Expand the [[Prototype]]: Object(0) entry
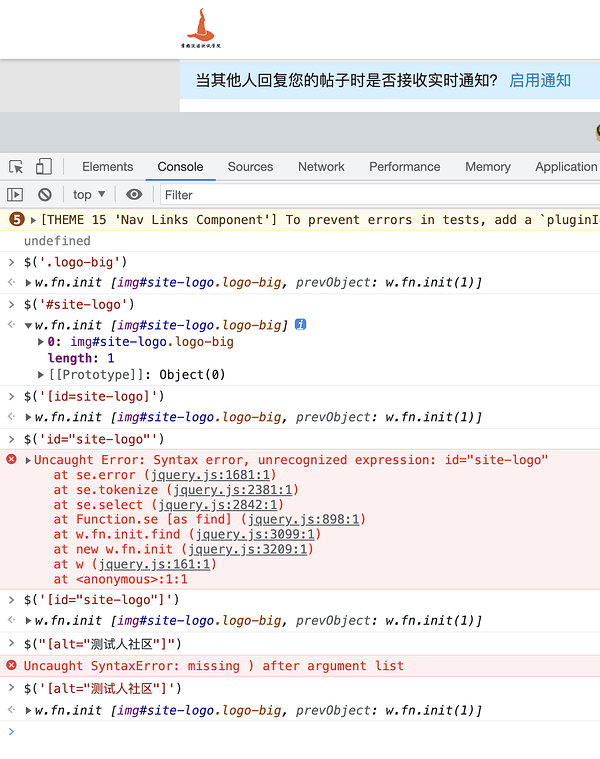The height and width of the screenshot is (759, 600). pos(41,375)
